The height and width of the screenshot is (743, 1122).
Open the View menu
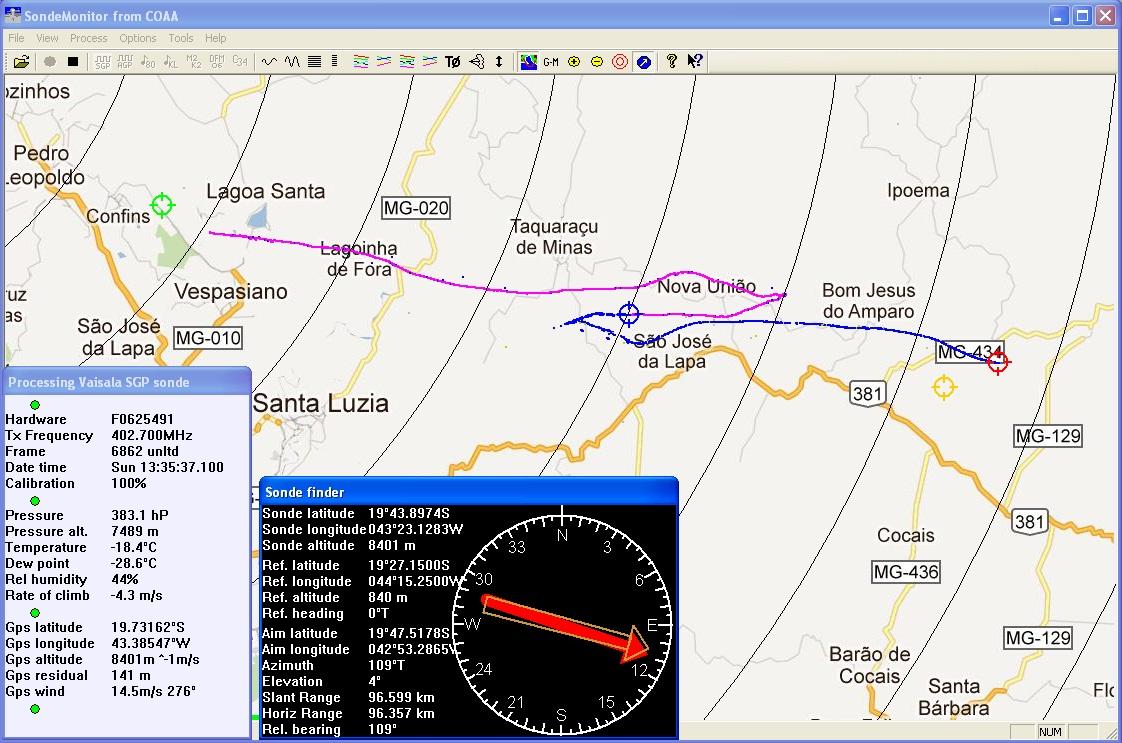47,38
